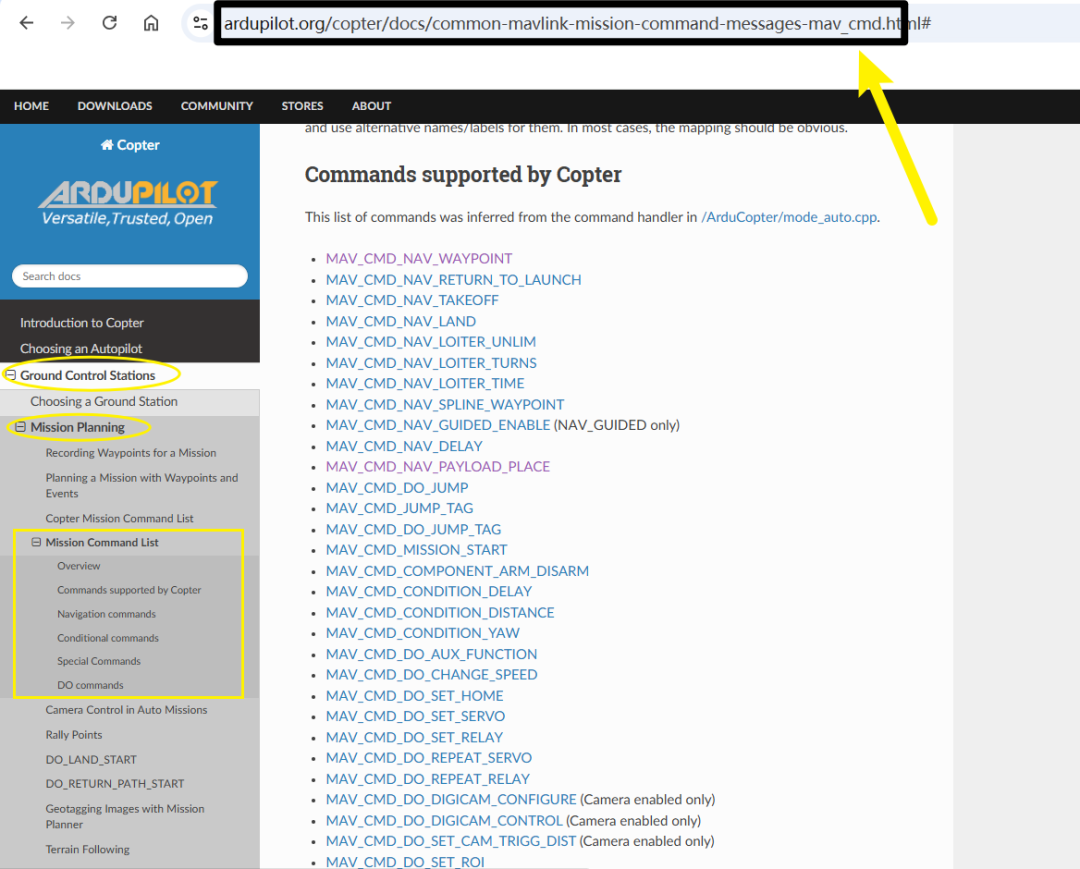Open the DOWNLOADS menu item
This screenshot has width=1080, height=869.
115,106
